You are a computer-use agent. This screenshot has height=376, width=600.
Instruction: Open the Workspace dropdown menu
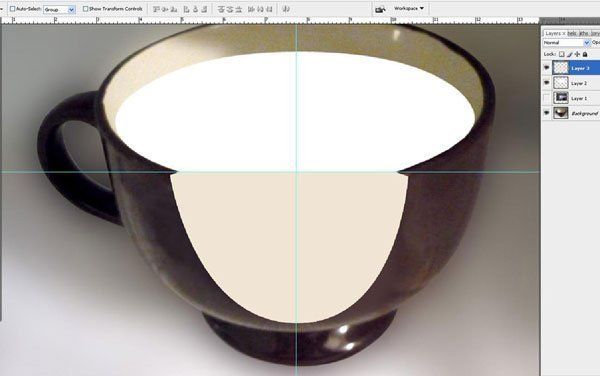tap(409, 8)
